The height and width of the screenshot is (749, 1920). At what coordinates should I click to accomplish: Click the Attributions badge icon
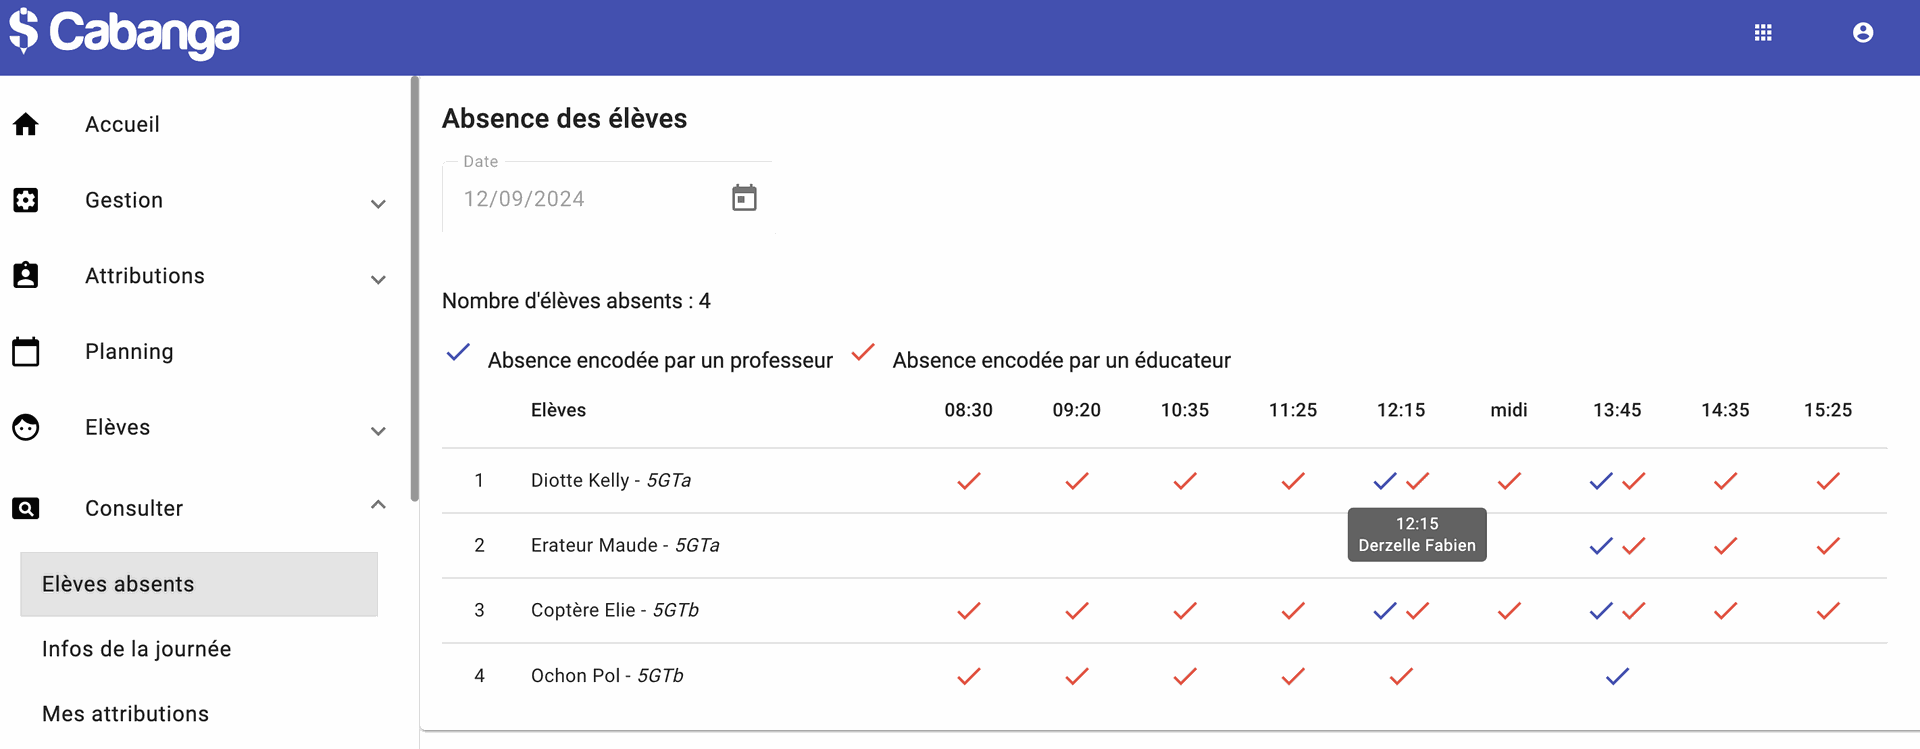point(26,275)
